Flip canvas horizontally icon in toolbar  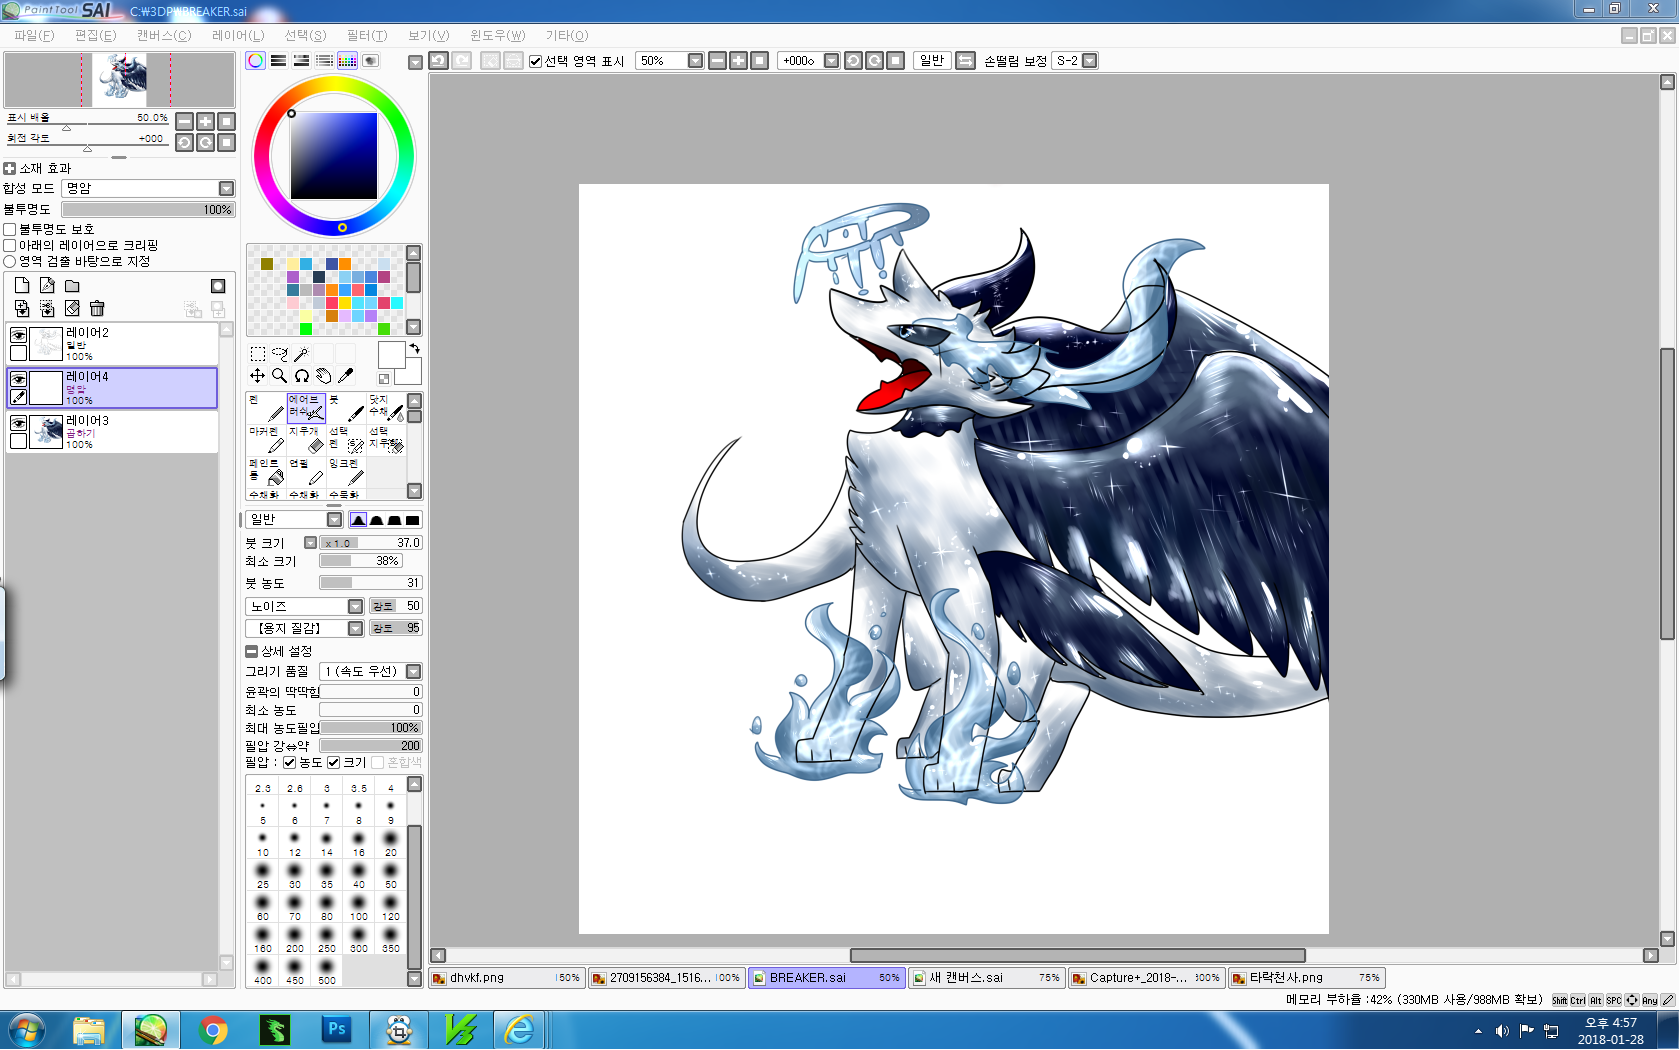pos(966,61)
